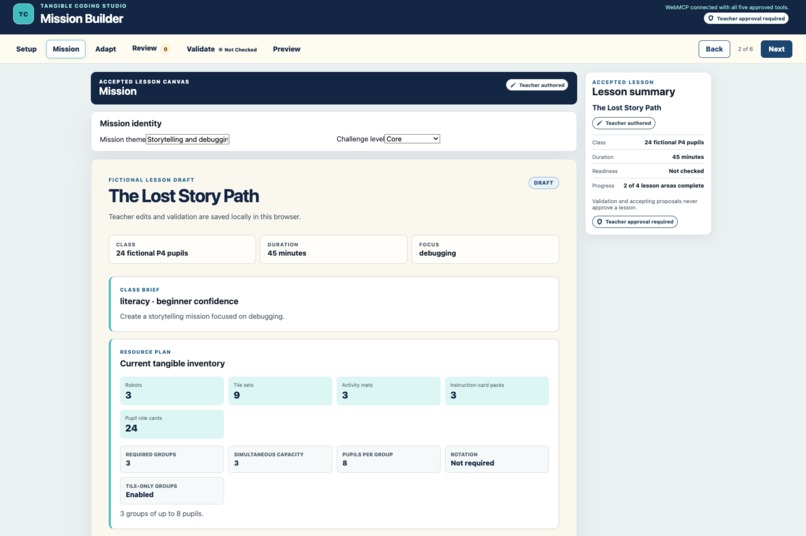Click the Focus debugging card
The width and height of the screenshot is (806, 536).
[485, 249]
